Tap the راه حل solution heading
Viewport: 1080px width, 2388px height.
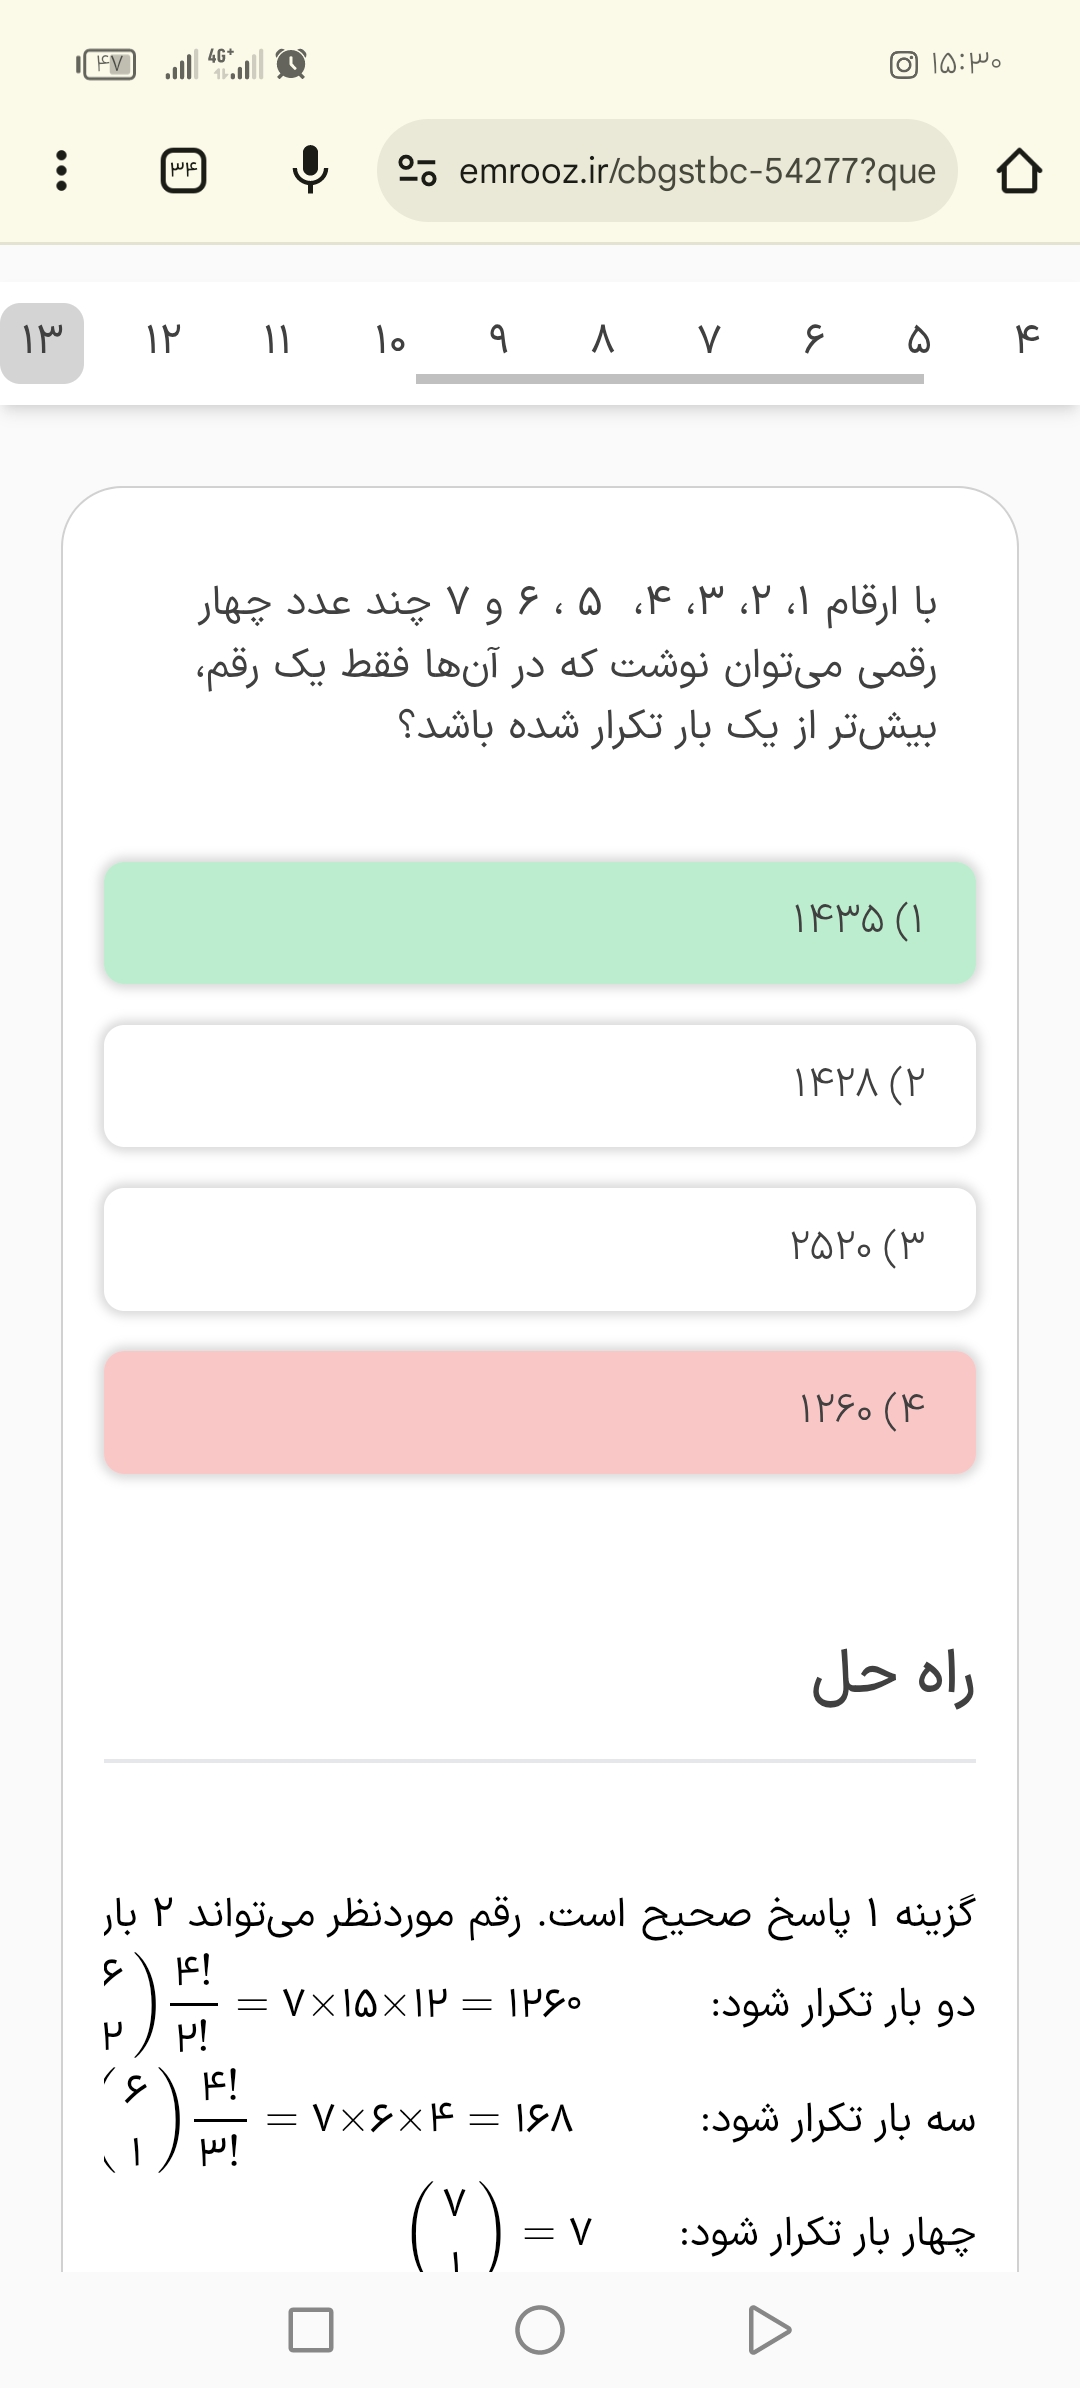pyautogui.click(x=892, y=1678)
